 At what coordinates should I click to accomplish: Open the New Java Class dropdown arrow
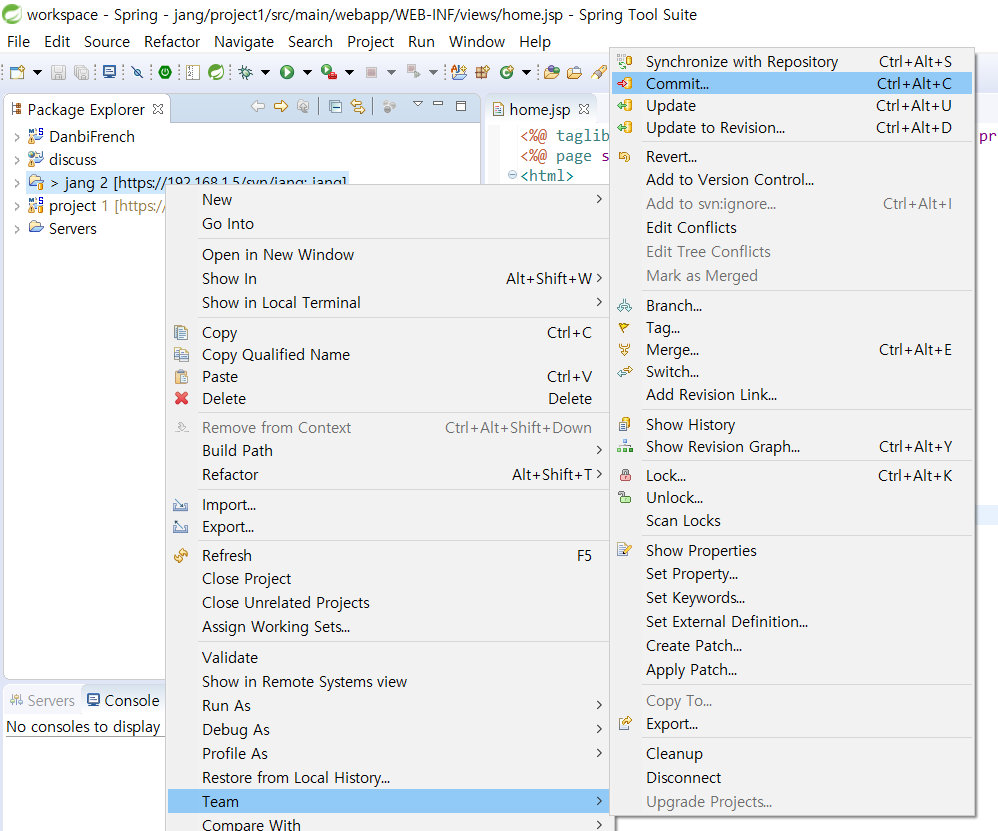coord(526,73)
